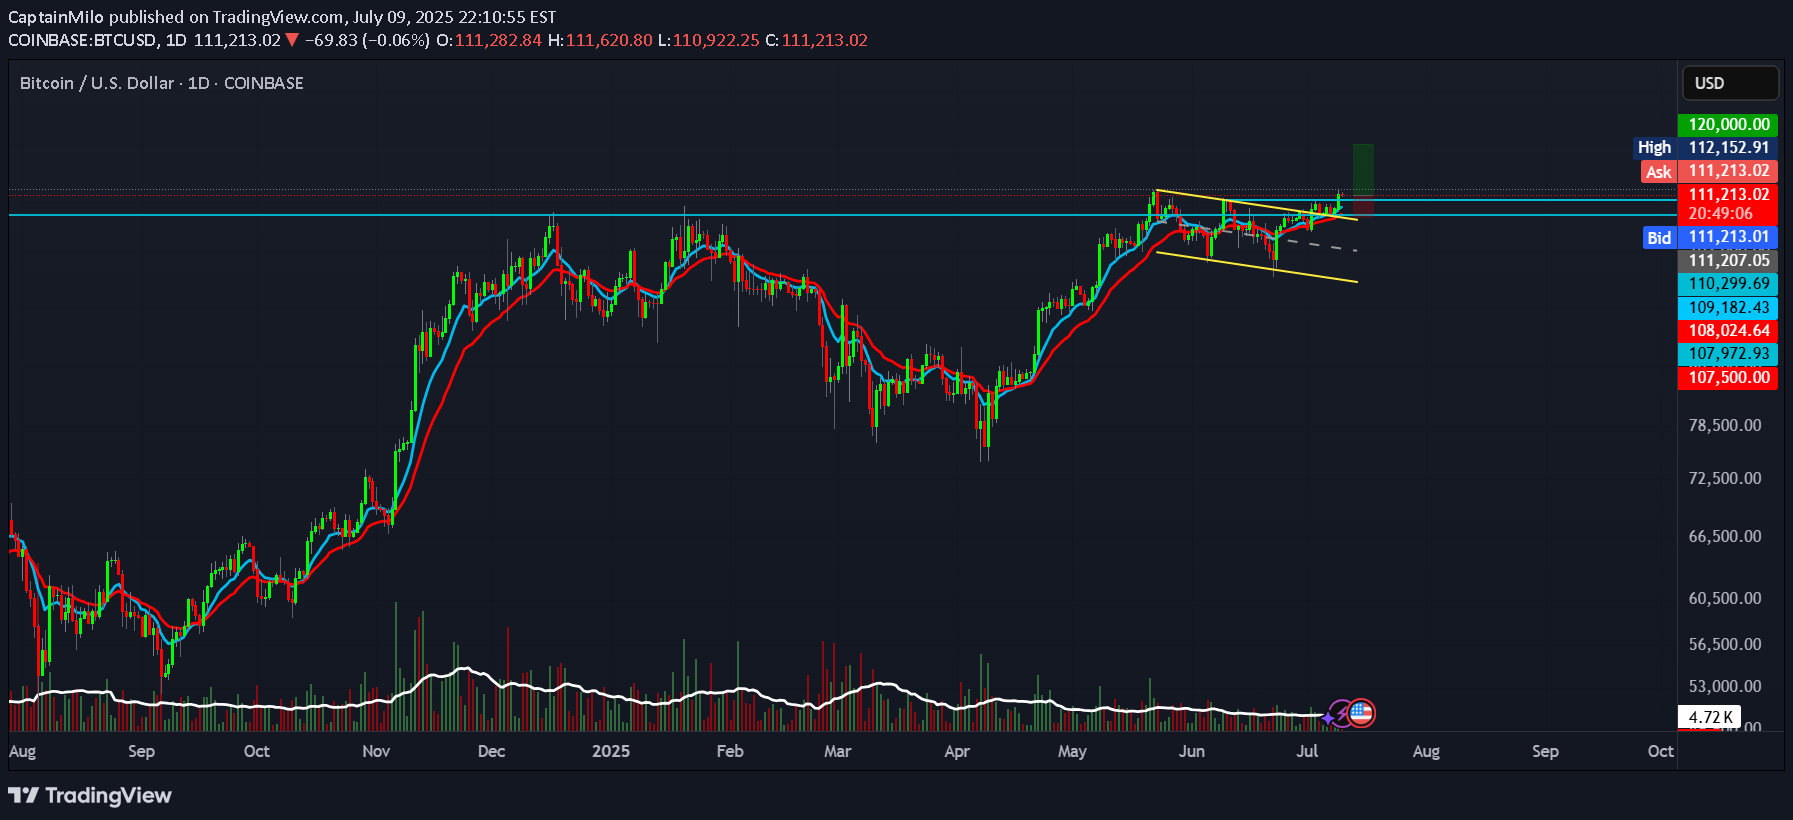The width and height of the screenshot is (1793, 820).
Task: Click the 120,000.00 green target price label
Action: click(1728, 124)
